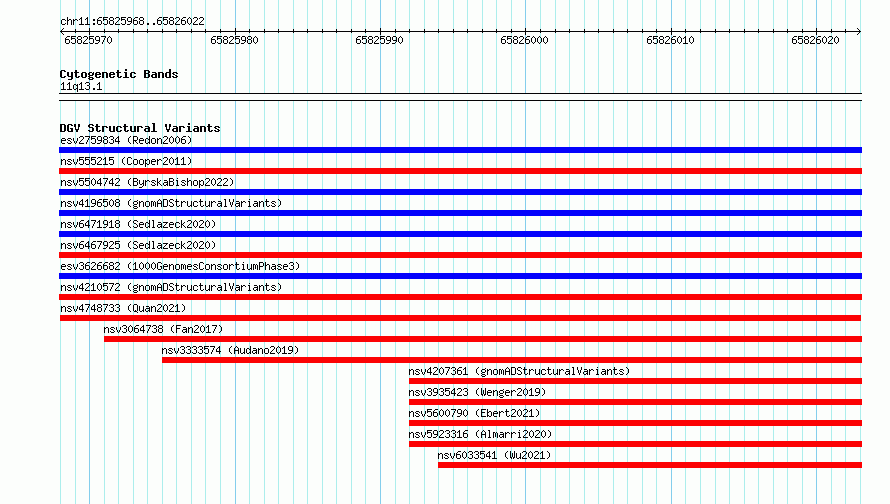Click the red bar under nsv555215
The height and width of the screenshot is (504, 890).
coord(460,171)
